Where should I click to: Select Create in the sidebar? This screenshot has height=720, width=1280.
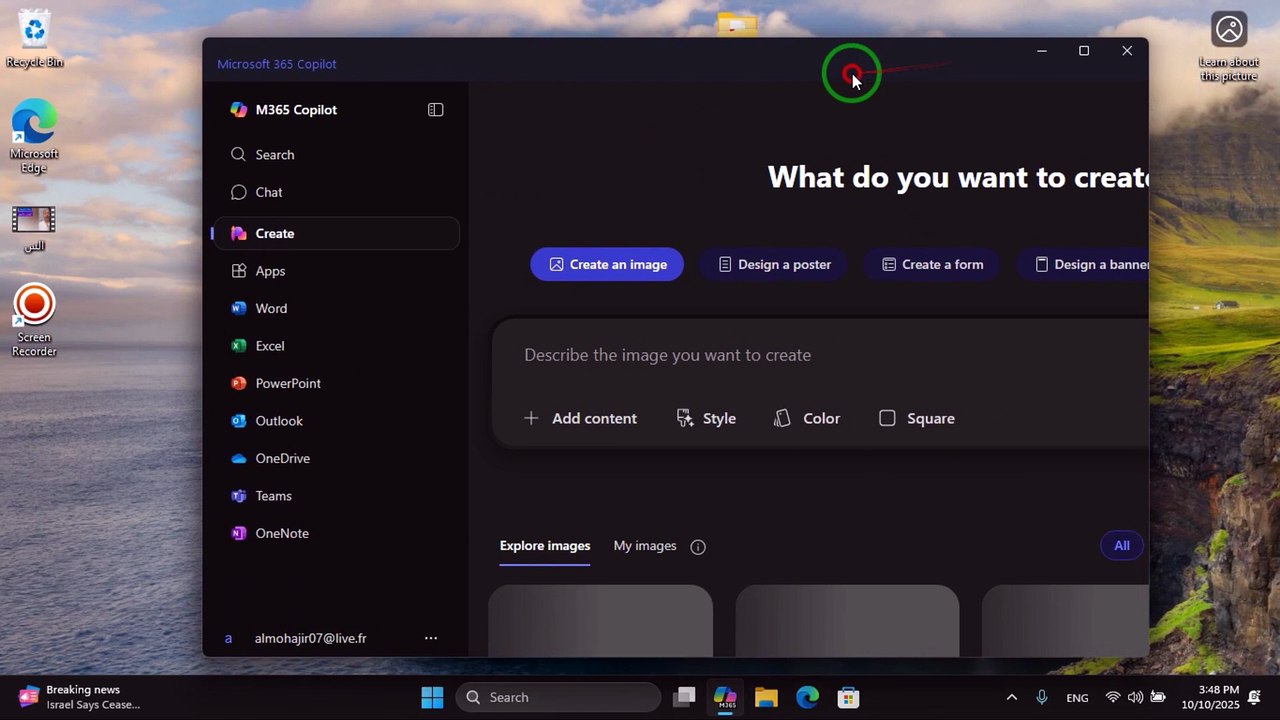335,233
